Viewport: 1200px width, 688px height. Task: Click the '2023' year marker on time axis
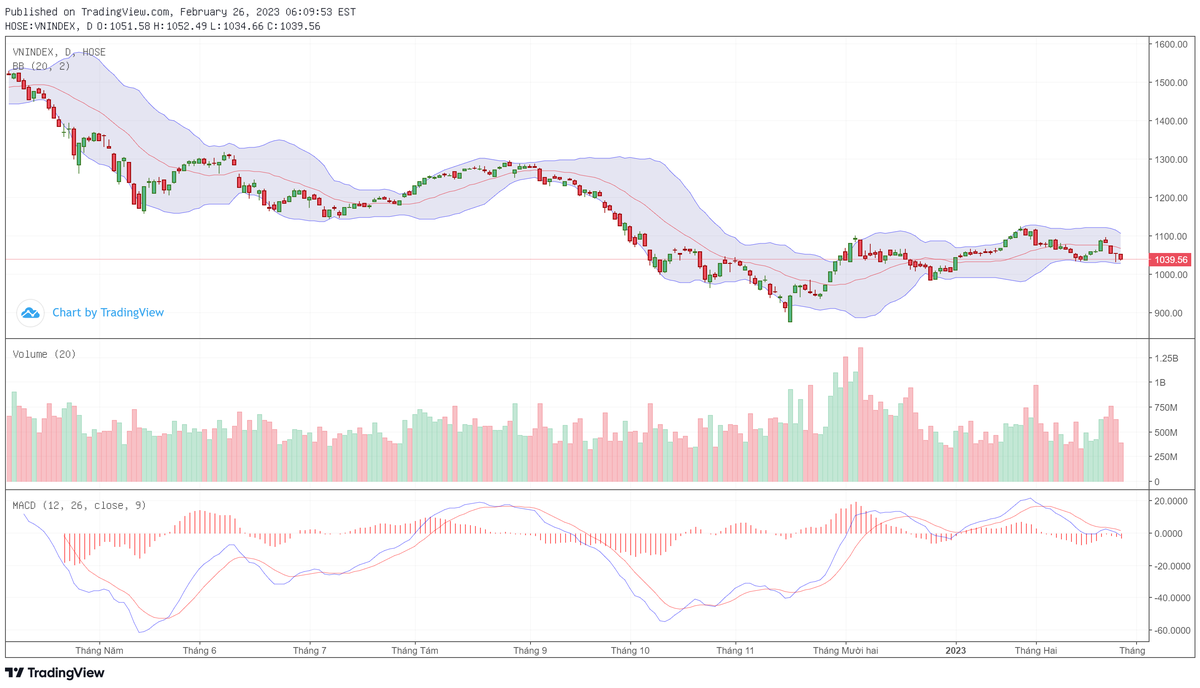click(956, 650)
